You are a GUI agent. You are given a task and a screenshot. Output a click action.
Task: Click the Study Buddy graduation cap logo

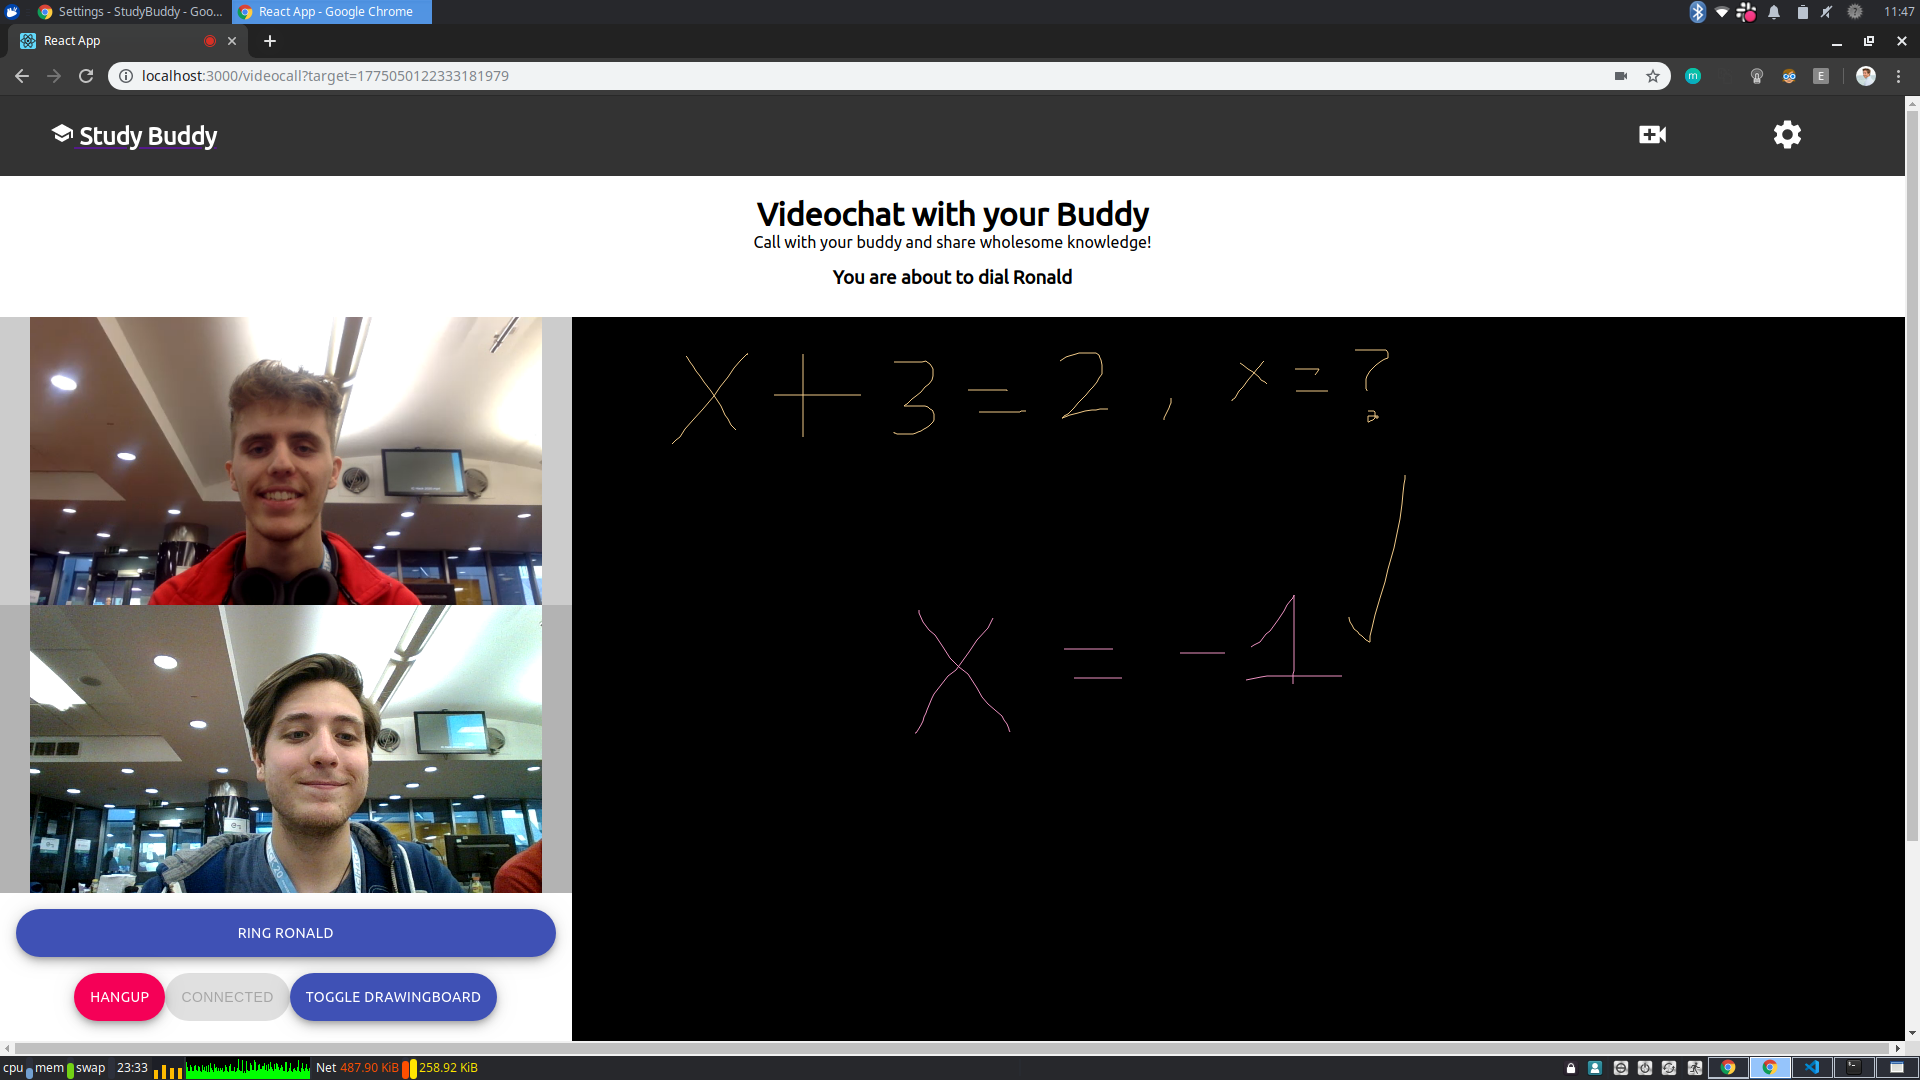(x=62, y=134)
